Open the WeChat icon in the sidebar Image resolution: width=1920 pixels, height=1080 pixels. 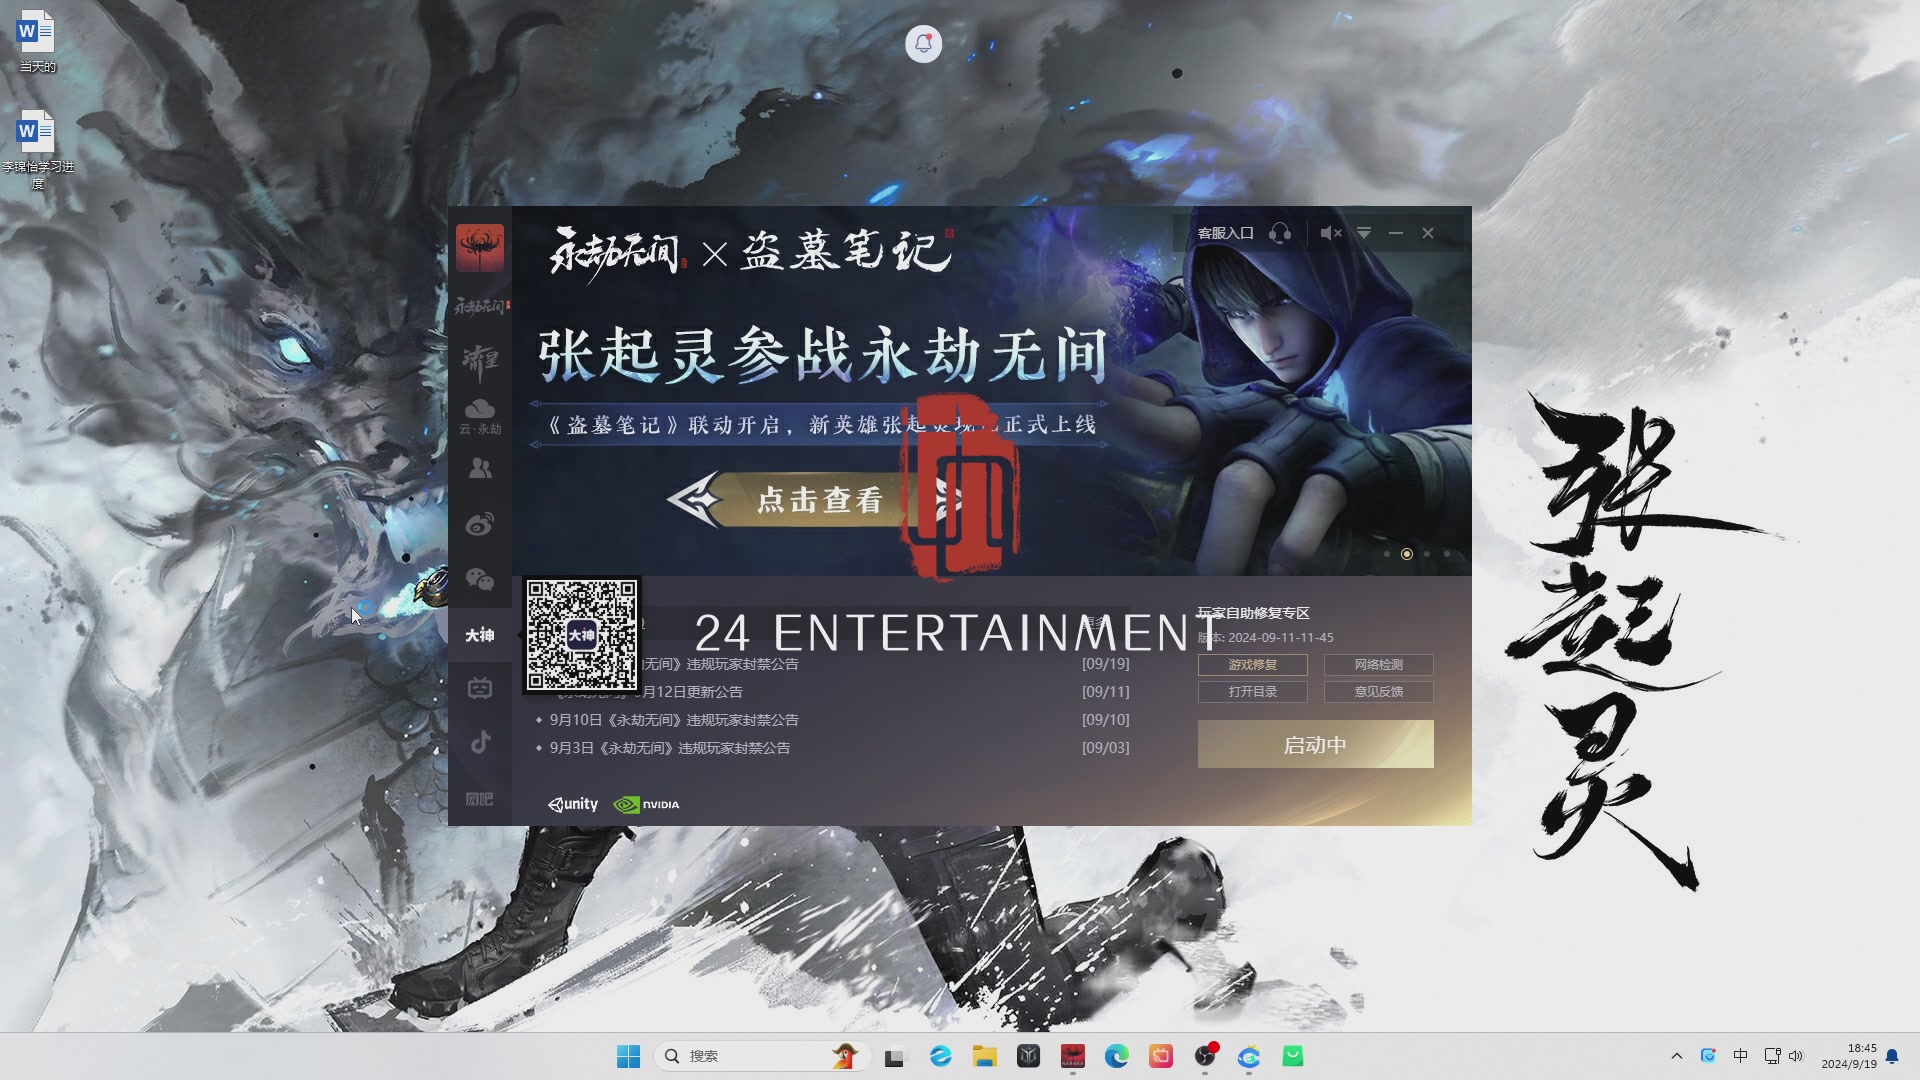coord(480,579)
